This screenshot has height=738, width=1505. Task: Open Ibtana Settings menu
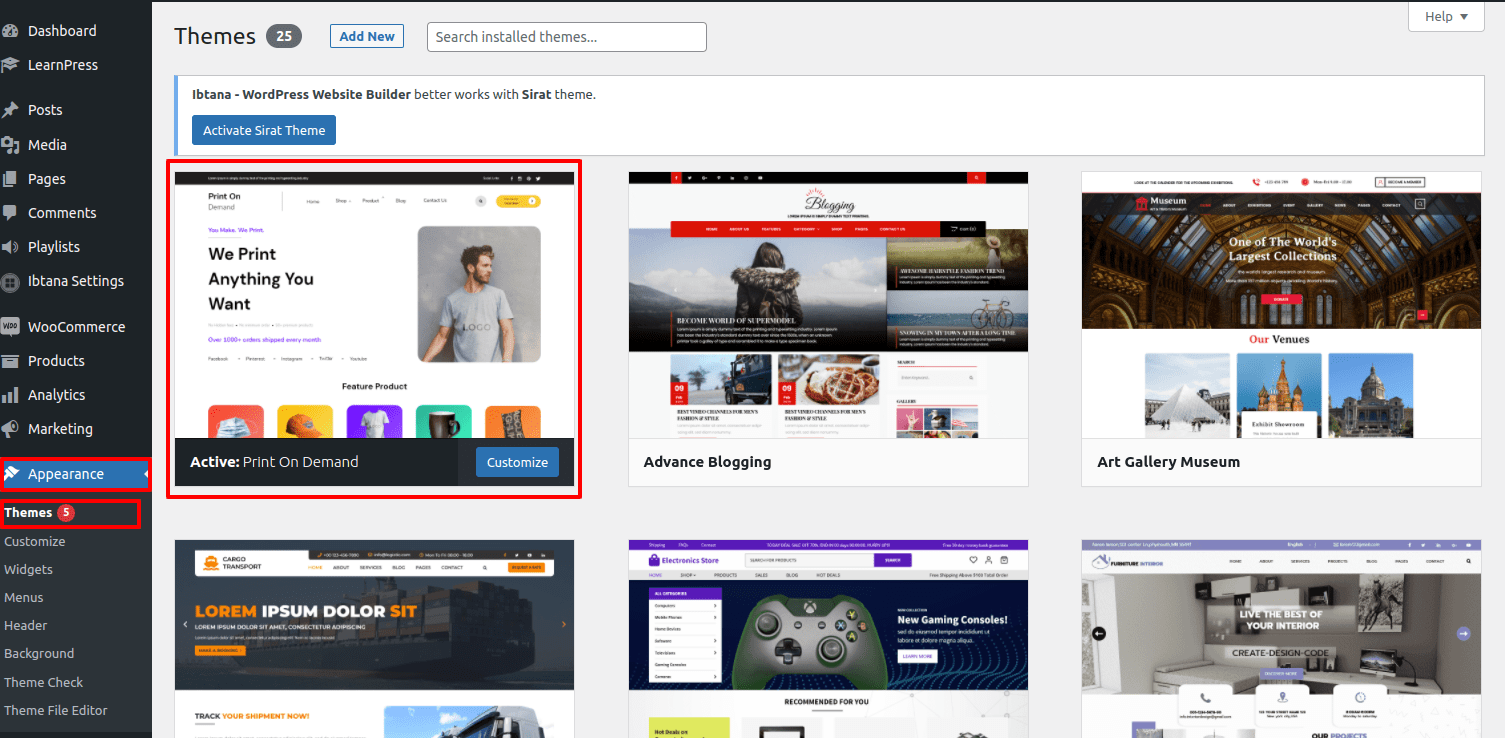[x=76, y=281]
